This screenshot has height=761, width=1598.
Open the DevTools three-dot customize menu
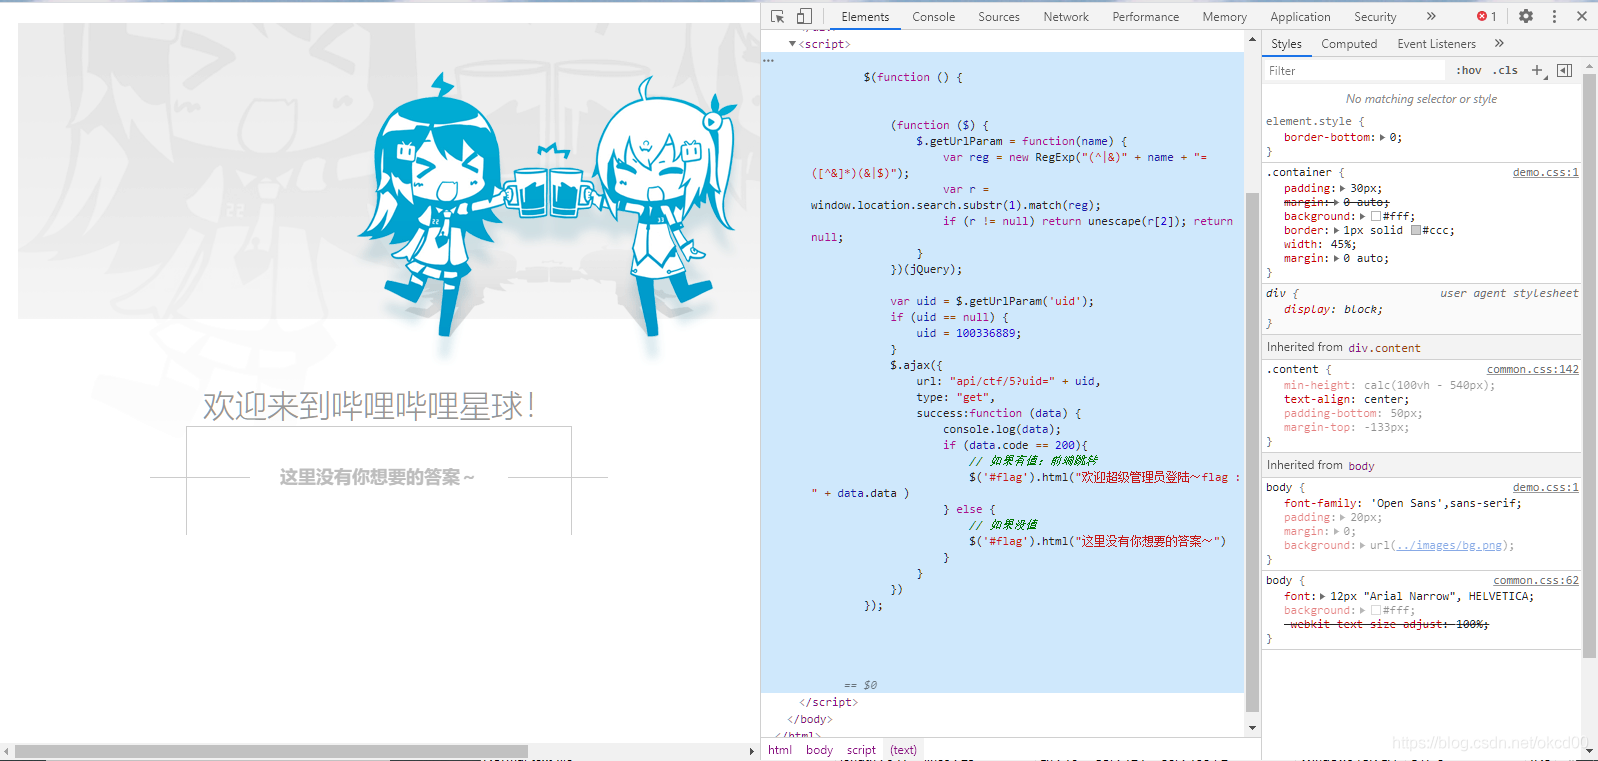[x=1554, y=16]
